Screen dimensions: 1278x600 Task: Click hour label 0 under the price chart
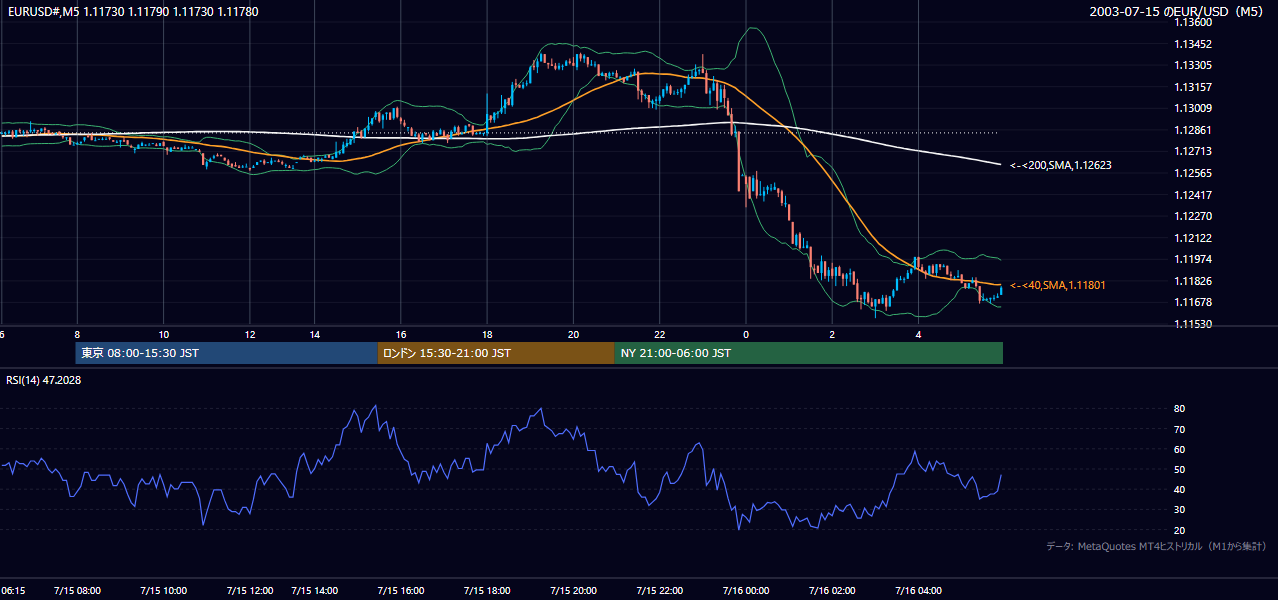pyautogui.click(x=745, y=334)
